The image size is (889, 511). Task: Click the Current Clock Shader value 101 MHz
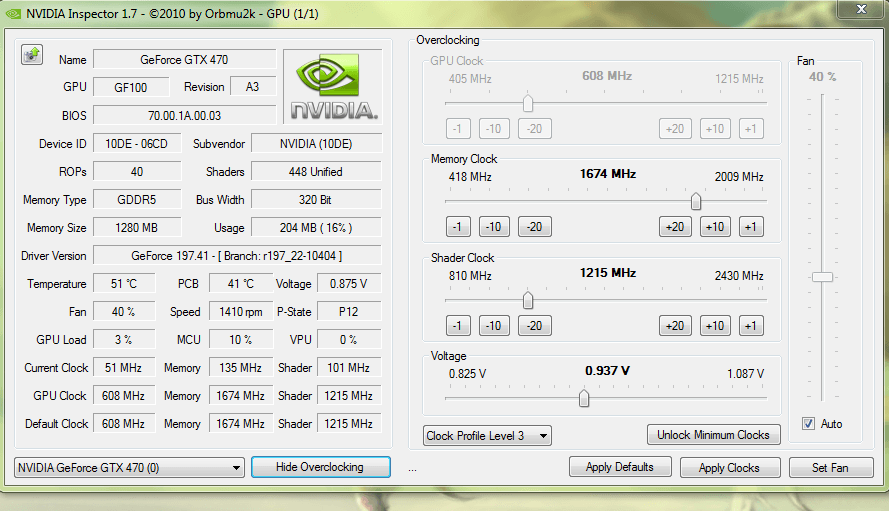pos(349,368)
